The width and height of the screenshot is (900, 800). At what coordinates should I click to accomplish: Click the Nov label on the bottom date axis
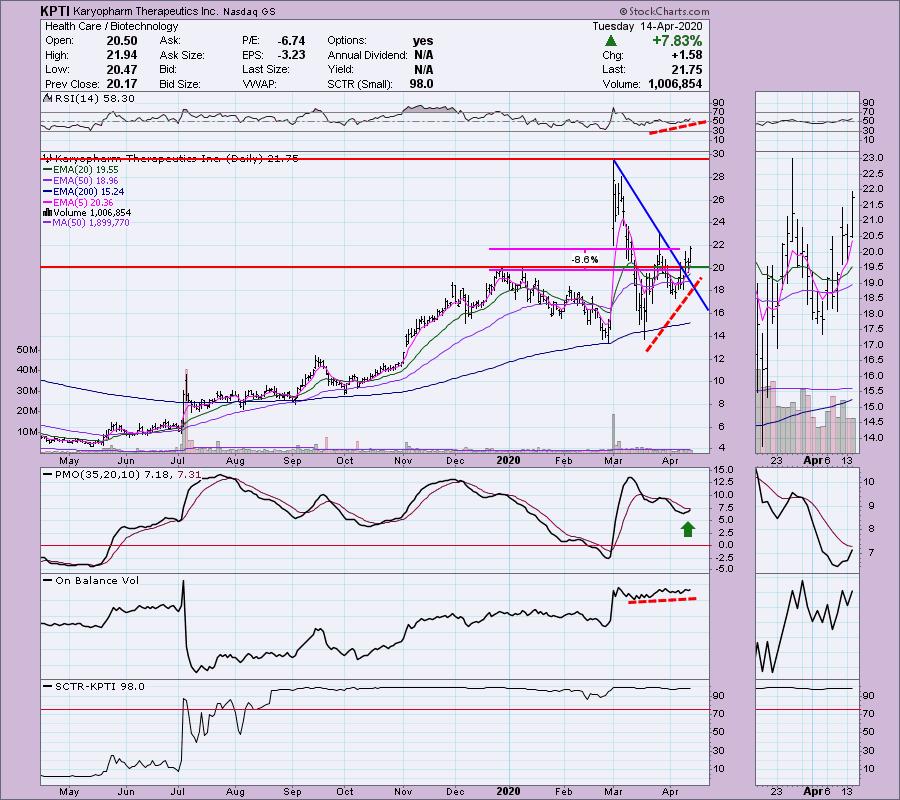click(x=403, y=792)
